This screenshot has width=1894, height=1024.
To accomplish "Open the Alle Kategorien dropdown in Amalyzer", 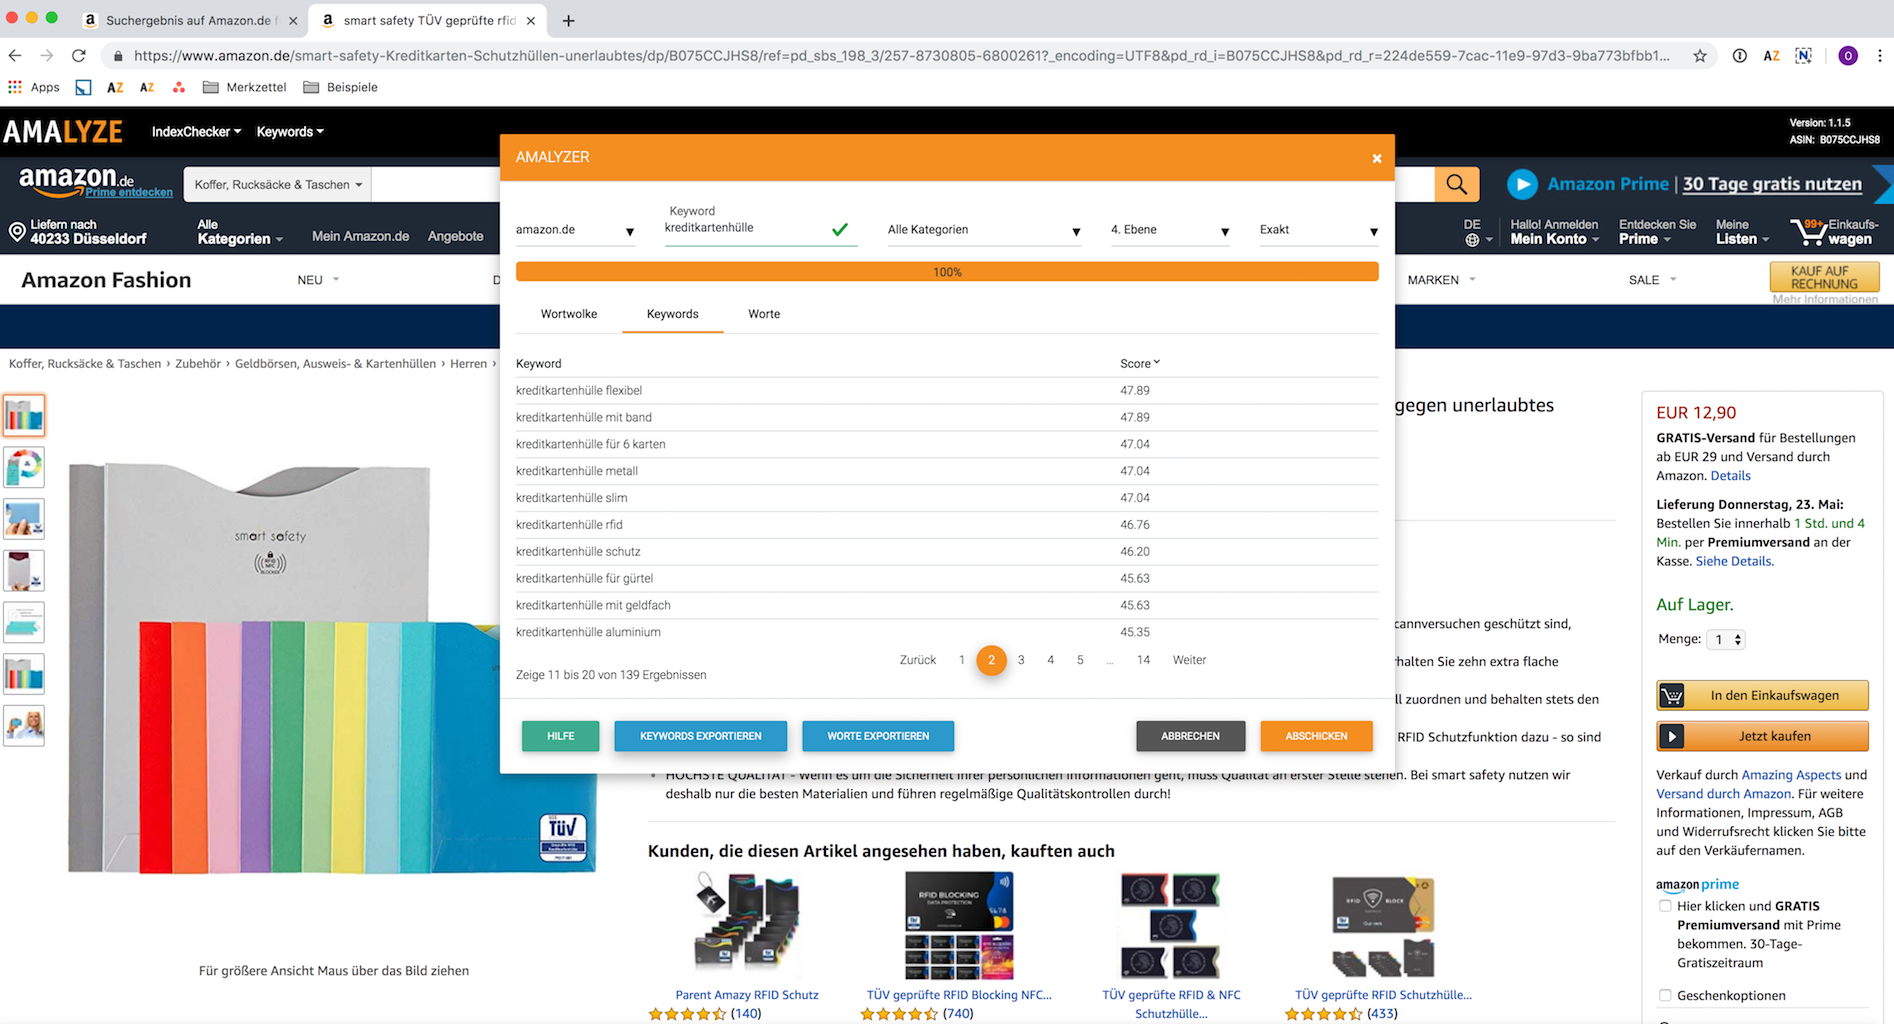I will coord(984,230).
